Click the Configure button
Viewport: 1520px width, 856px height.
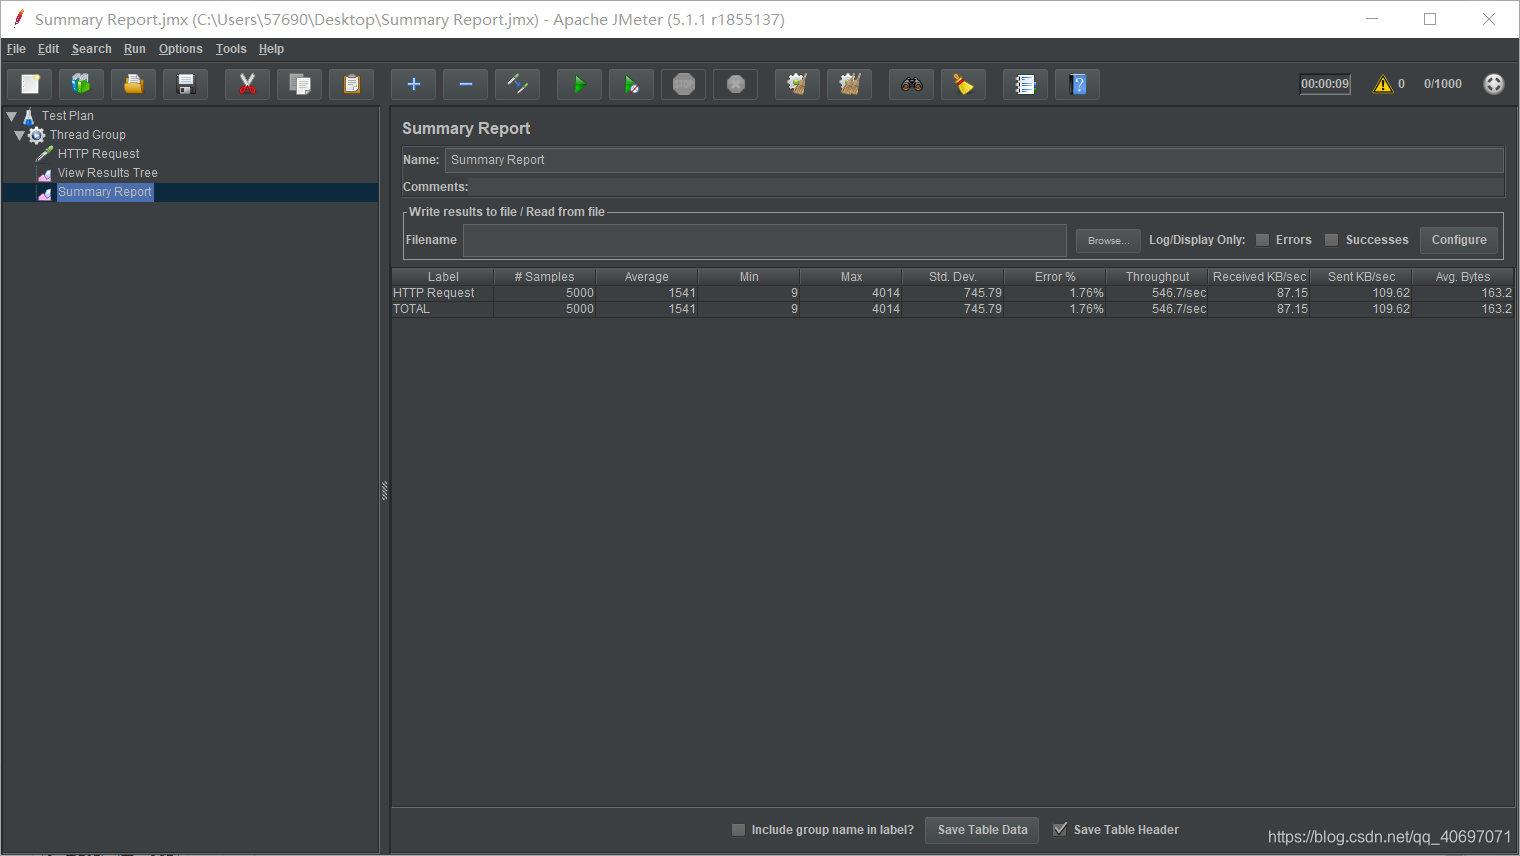(1459, 240)
